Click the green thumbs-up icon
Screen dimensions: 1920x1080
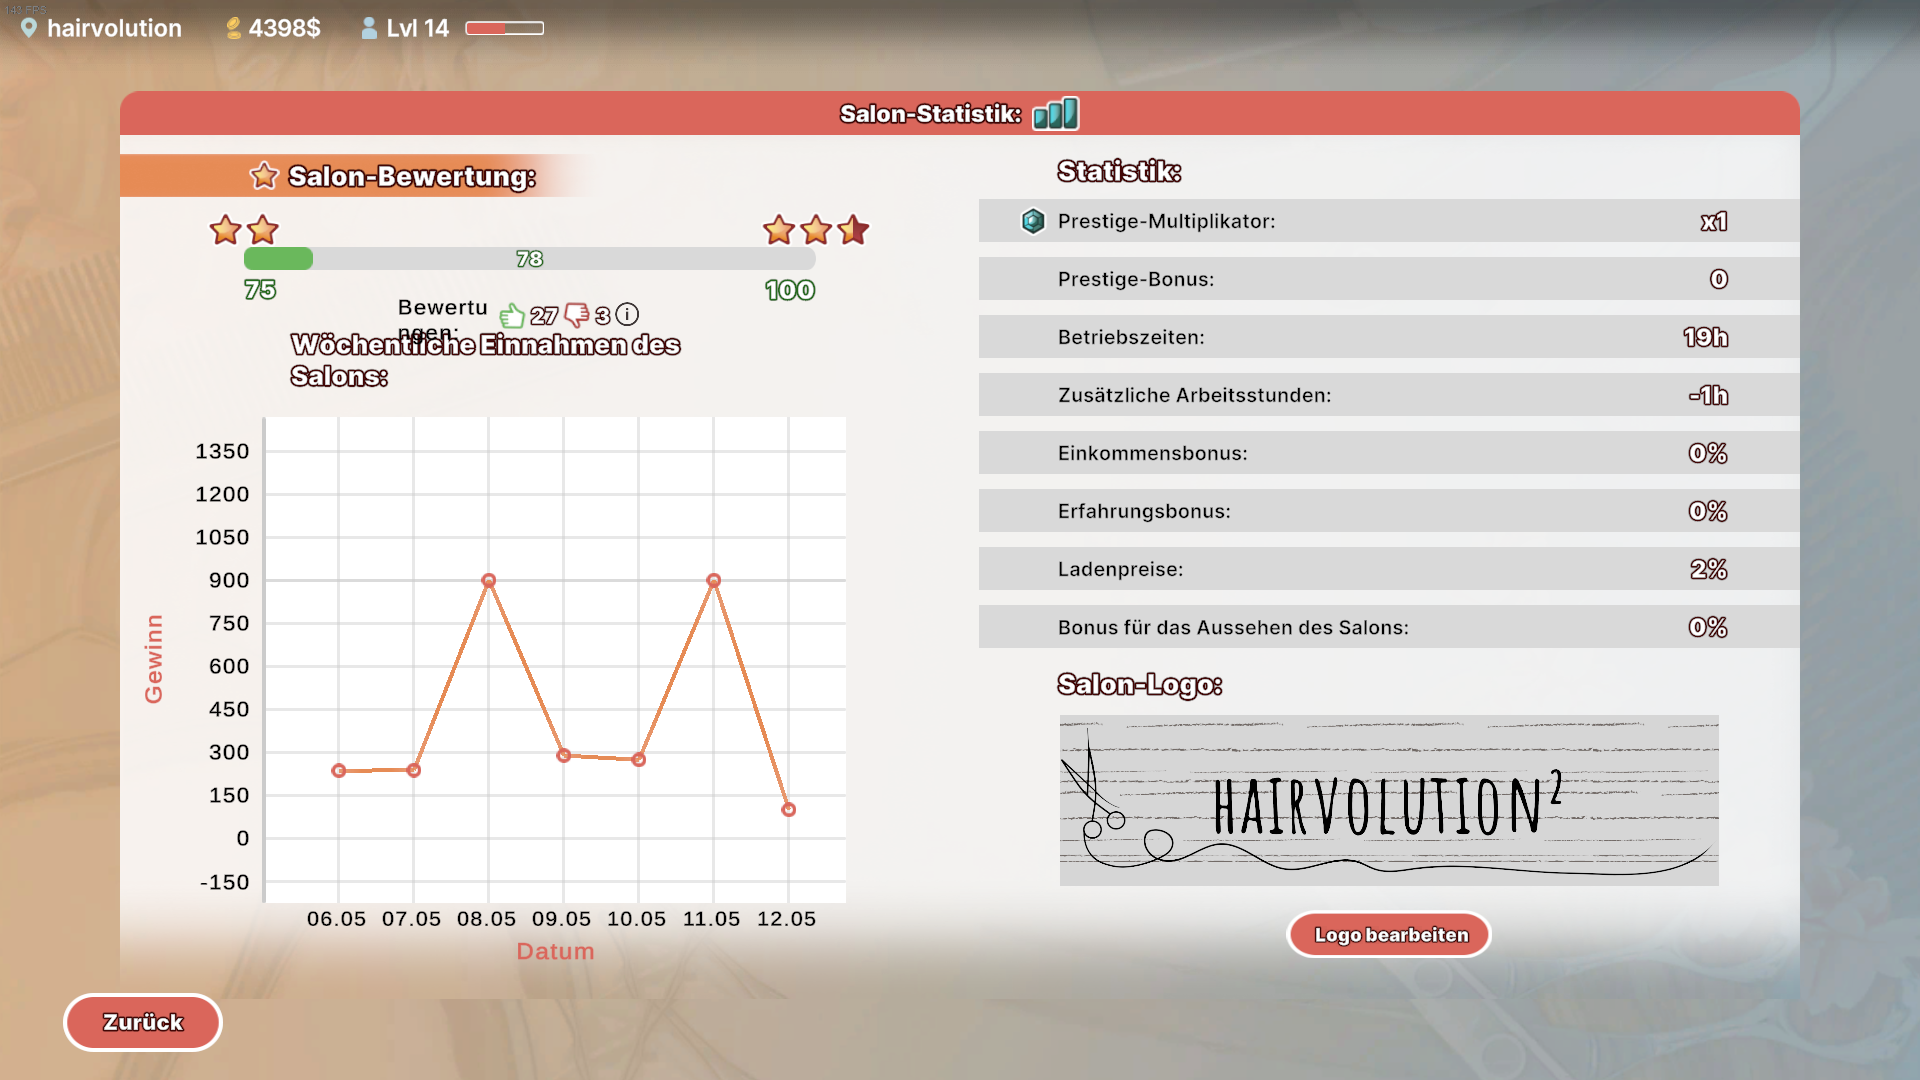512,316
